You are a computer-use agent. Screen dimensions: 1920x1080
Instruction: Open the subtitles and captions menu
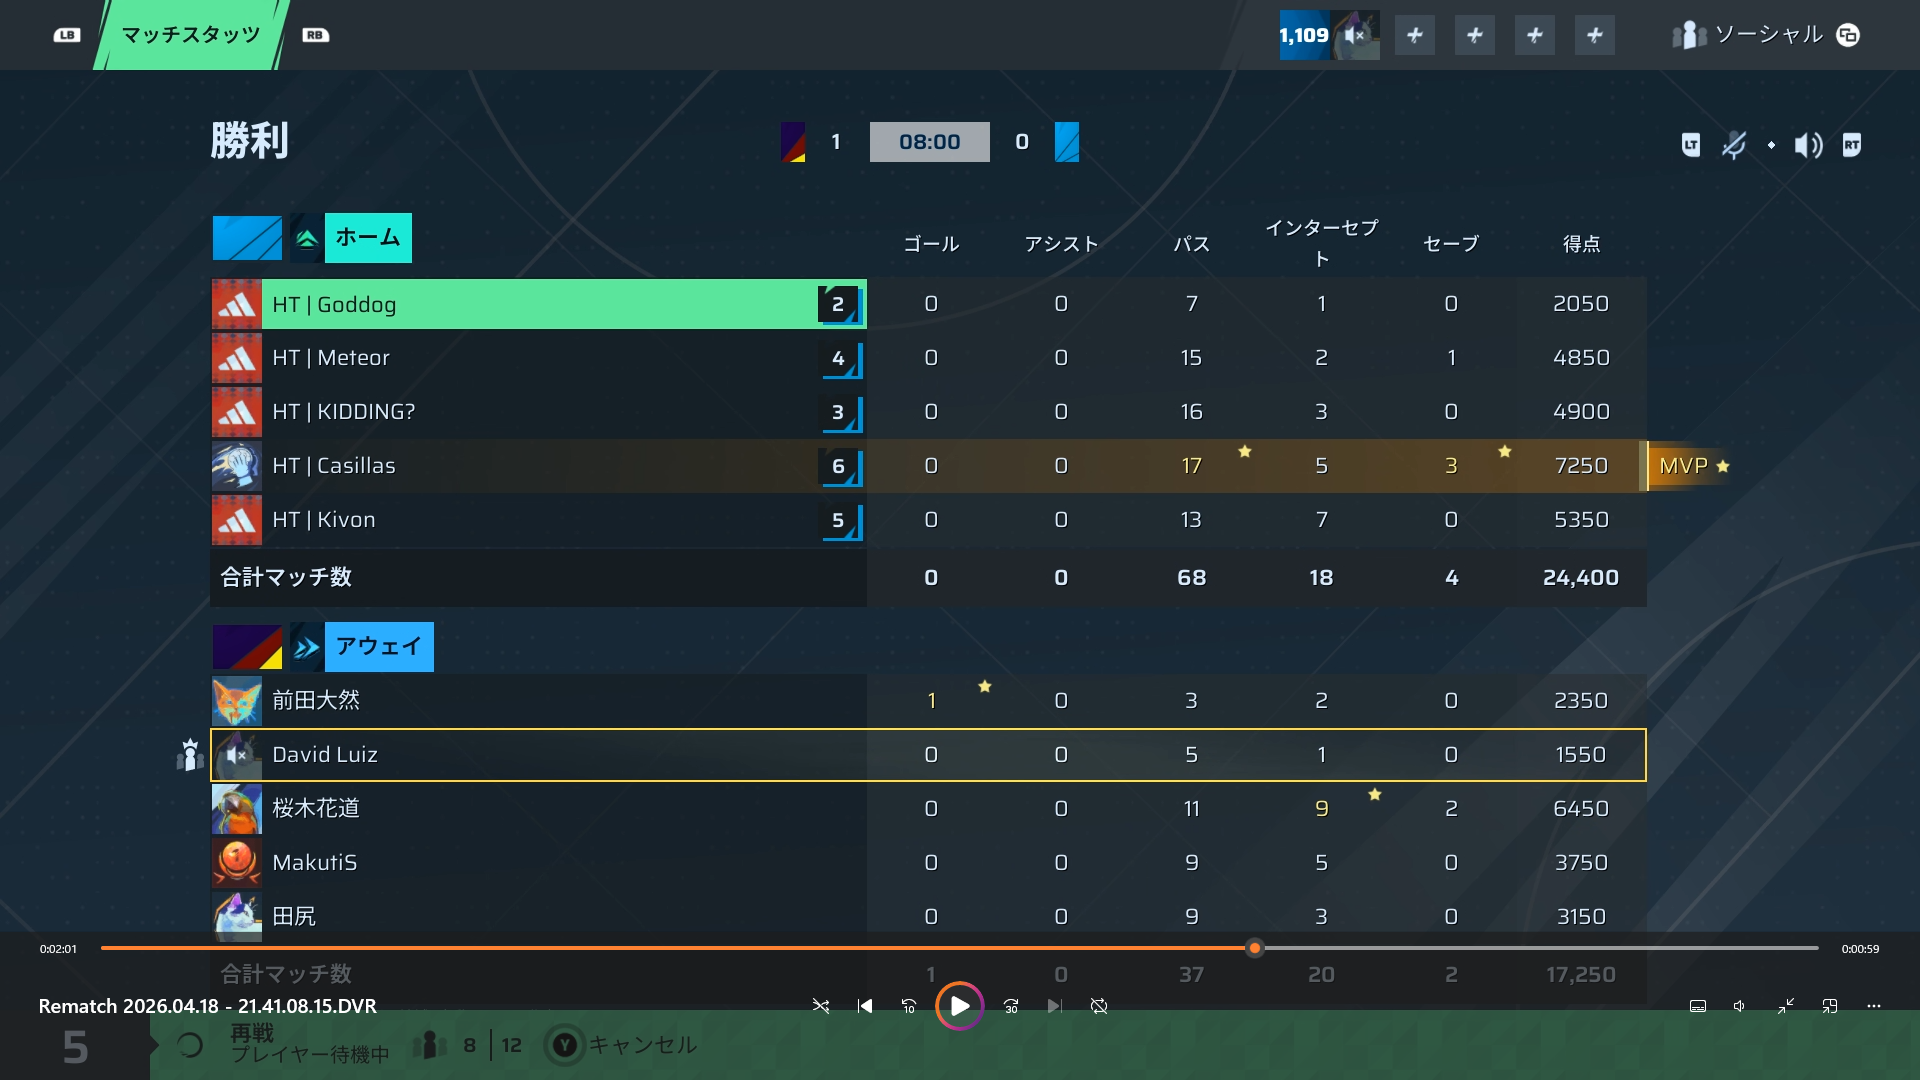click(1698, 1006)
